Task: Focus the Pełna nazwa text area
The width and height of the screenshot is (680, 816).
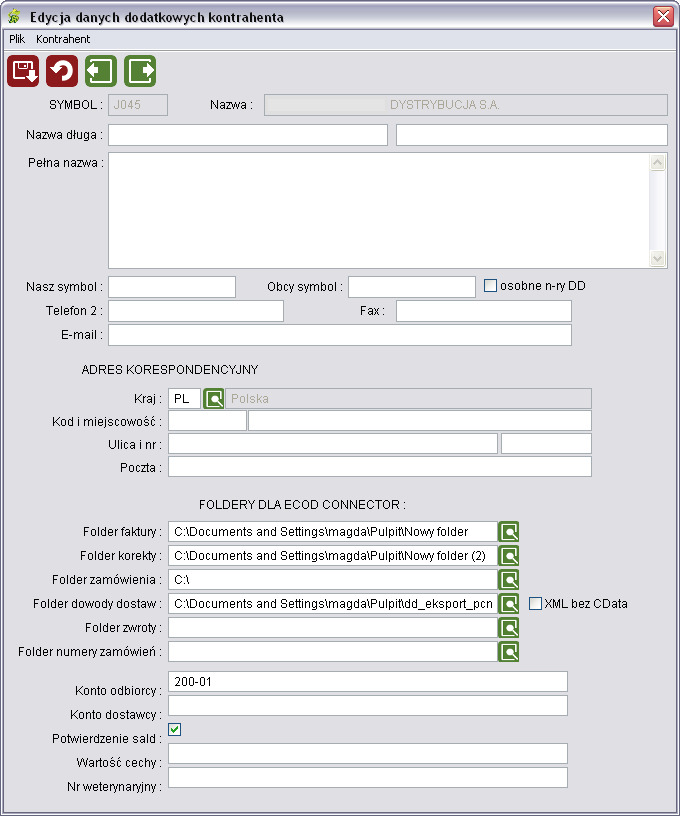Action: (x=379, y=211)
